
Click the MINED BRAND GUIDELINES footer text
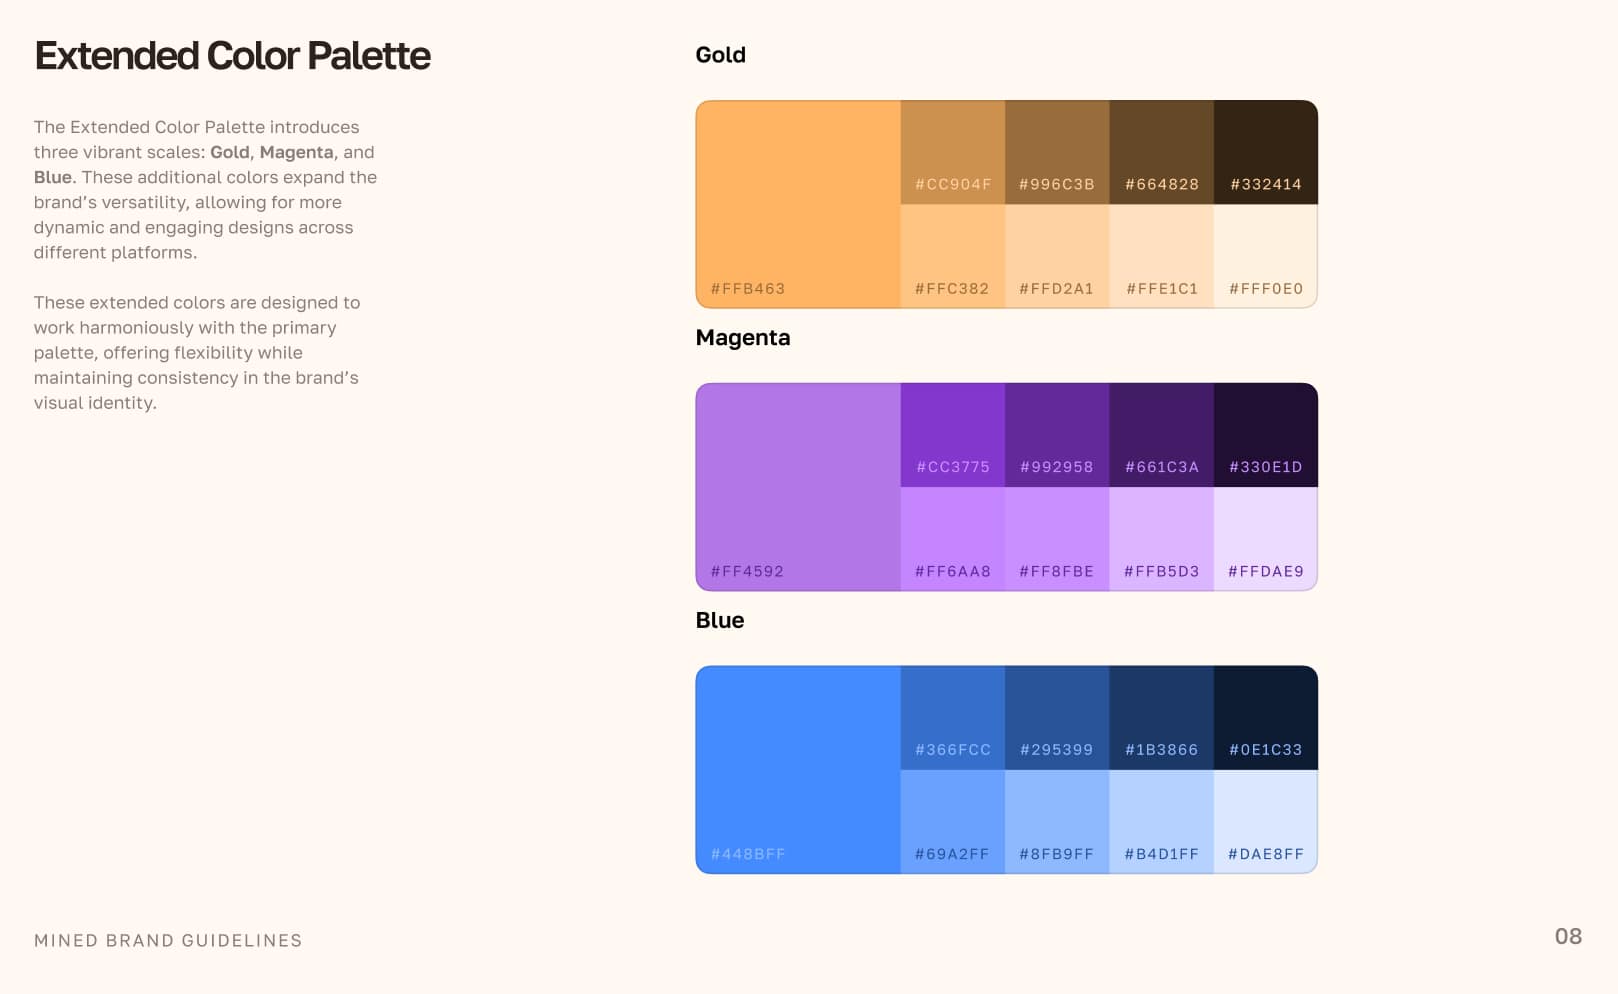[x=168, y=940]
